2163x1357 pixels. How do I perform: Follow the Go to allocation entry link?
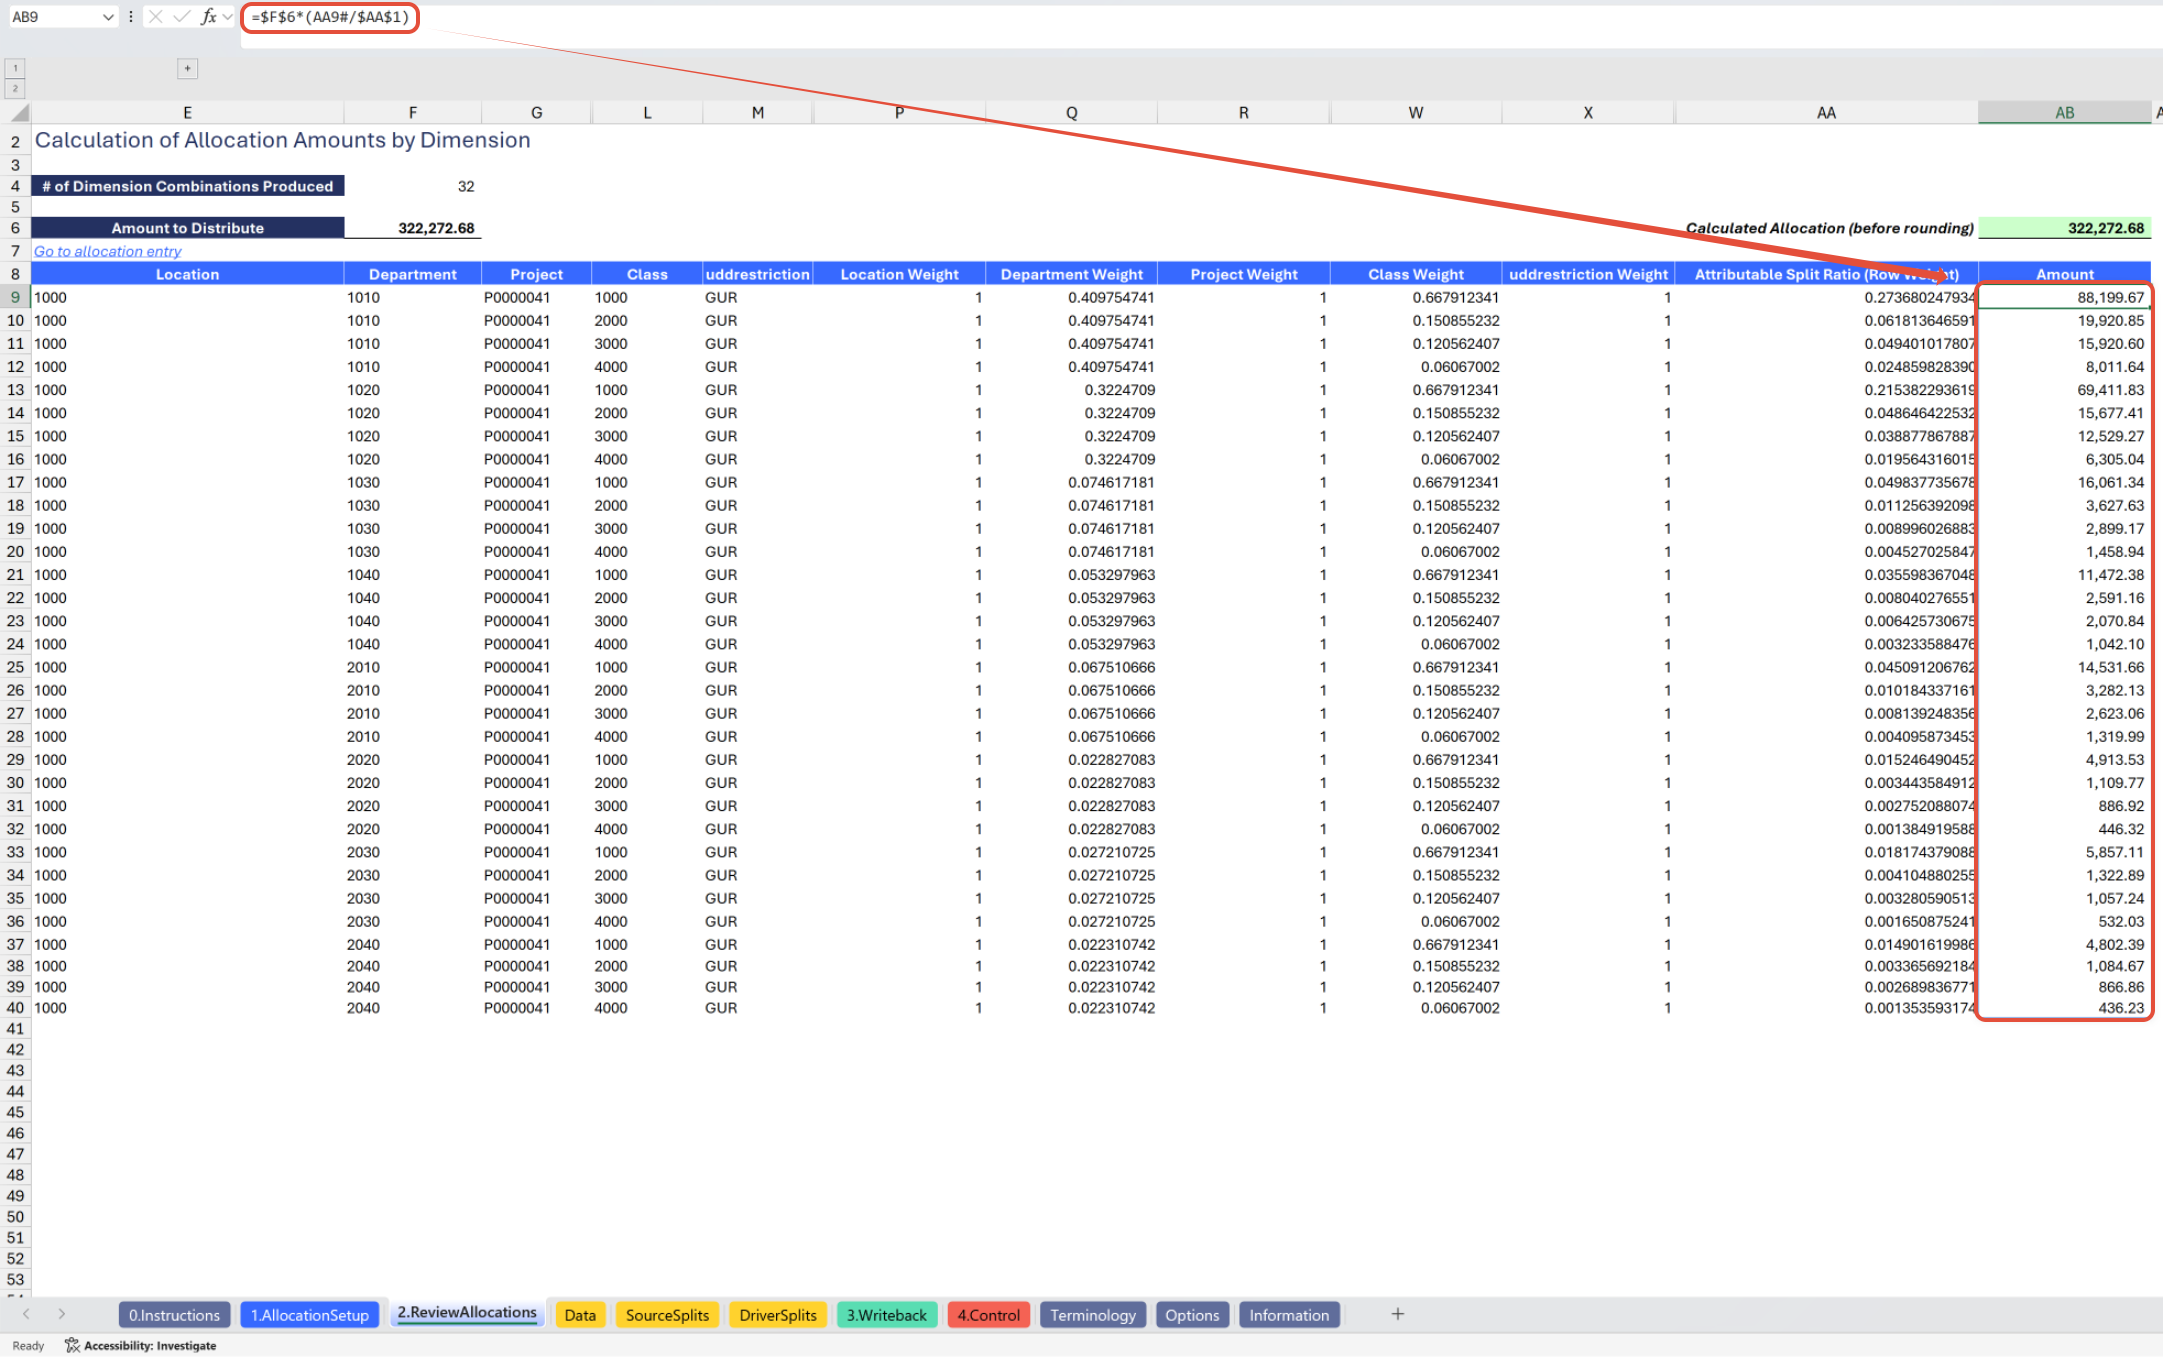[108, 251]
